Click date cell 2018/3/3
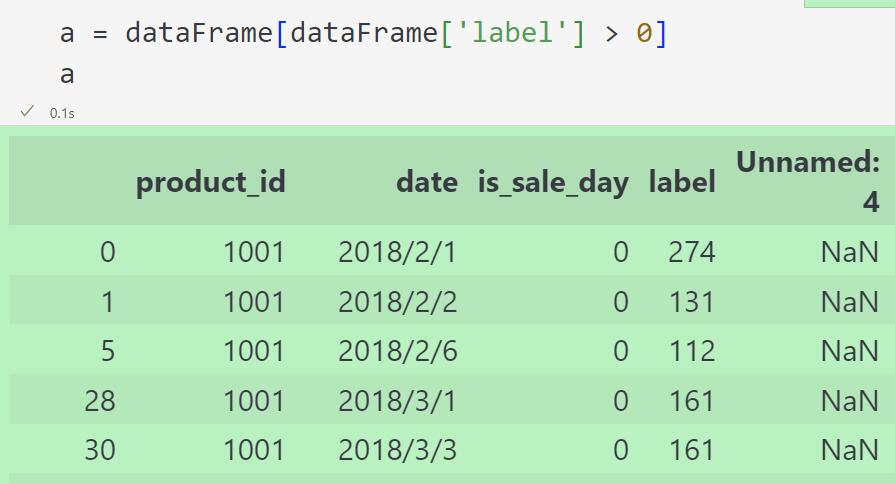 398,450
